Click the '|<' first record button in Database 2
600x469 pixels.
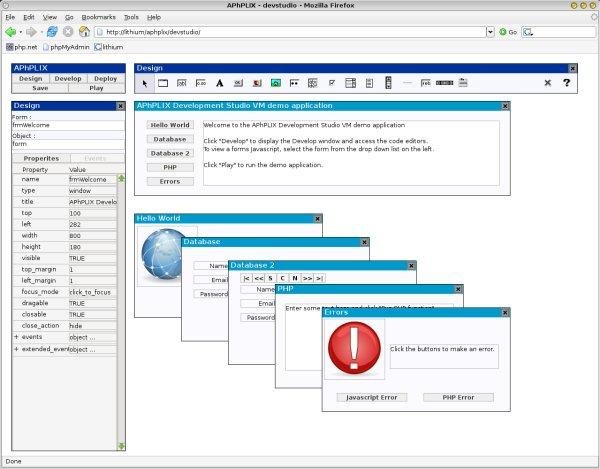coord(247,278)
